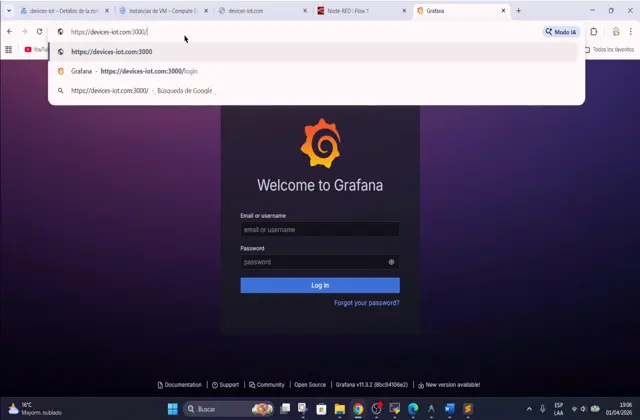Open a new browser tab
The image size is (640, 420).
point(518,11)
